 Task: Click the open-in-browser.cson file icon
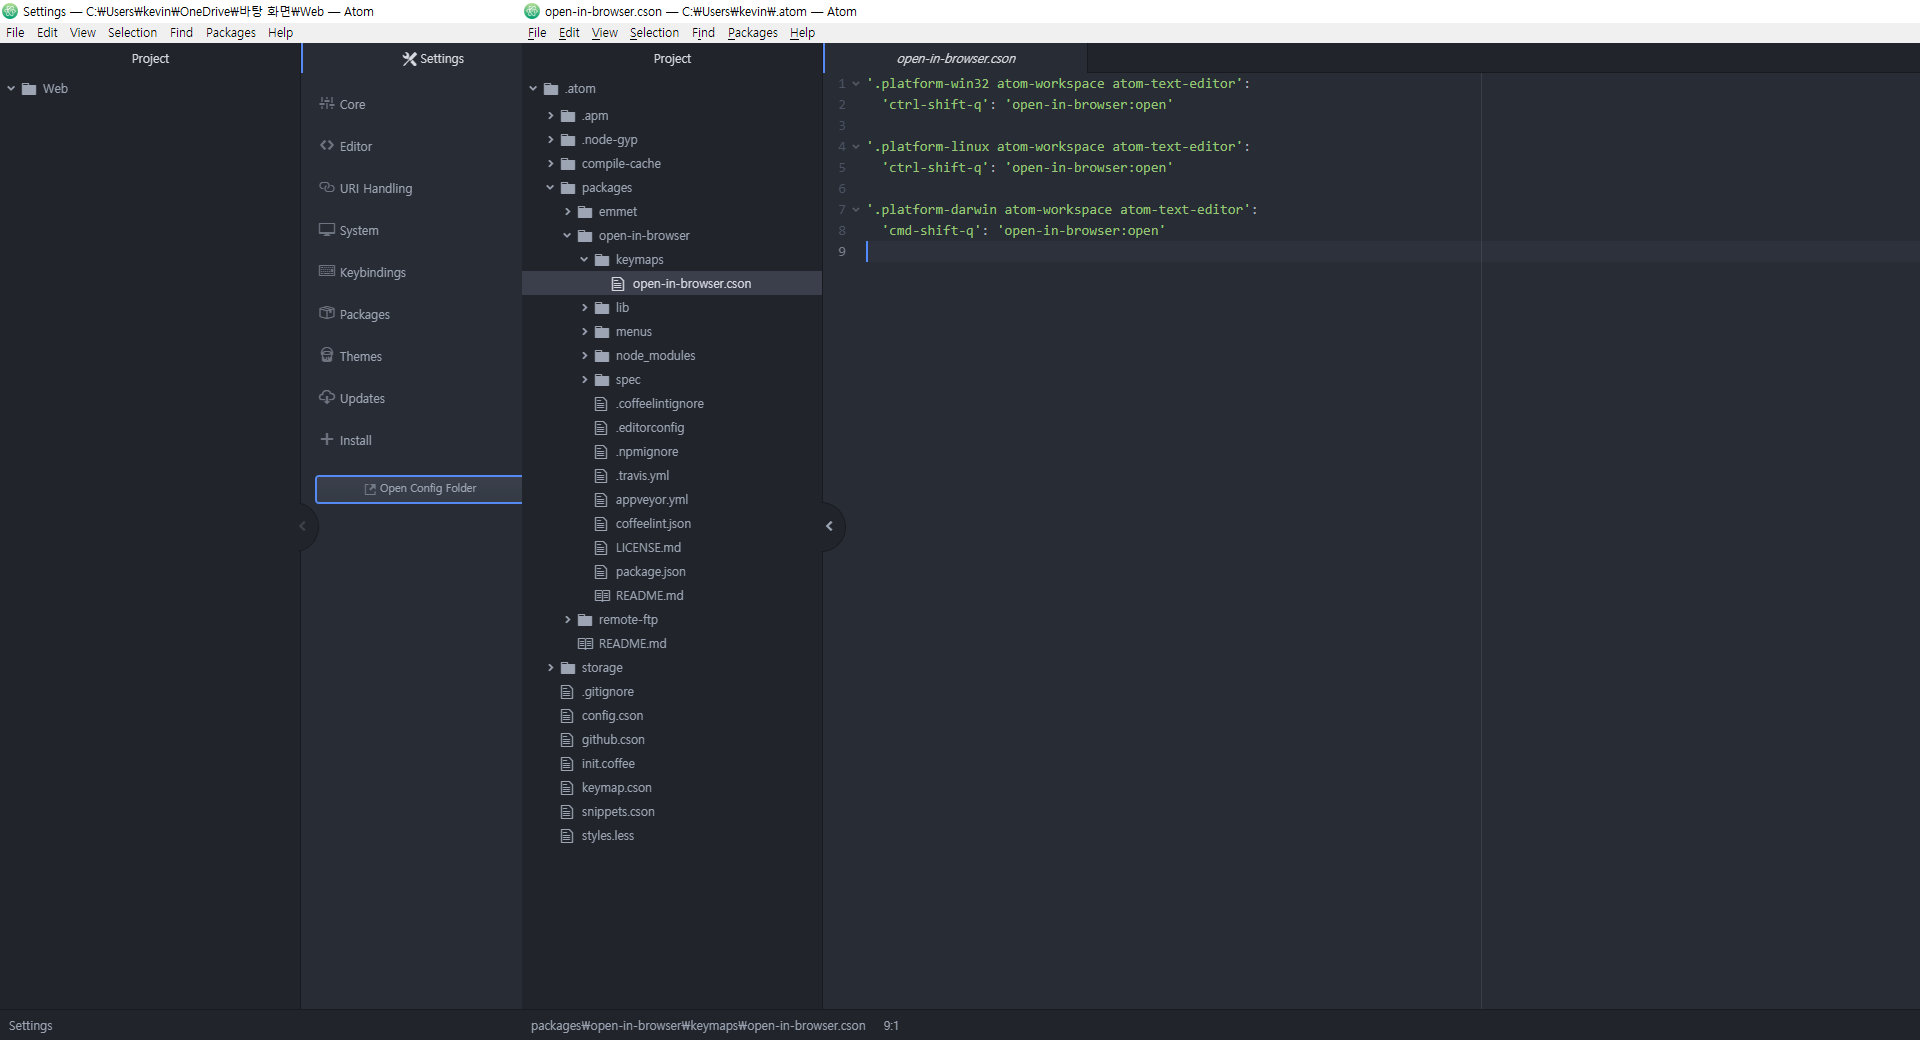click(618, 284)
